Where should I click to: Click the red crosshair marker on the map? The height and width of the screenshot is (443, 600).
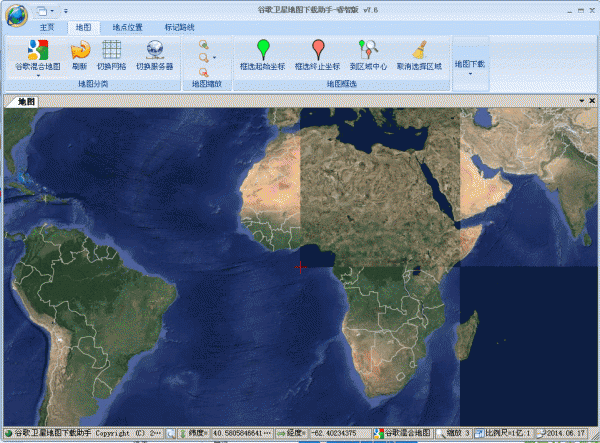pyautogui.click(x=300, y=267)
